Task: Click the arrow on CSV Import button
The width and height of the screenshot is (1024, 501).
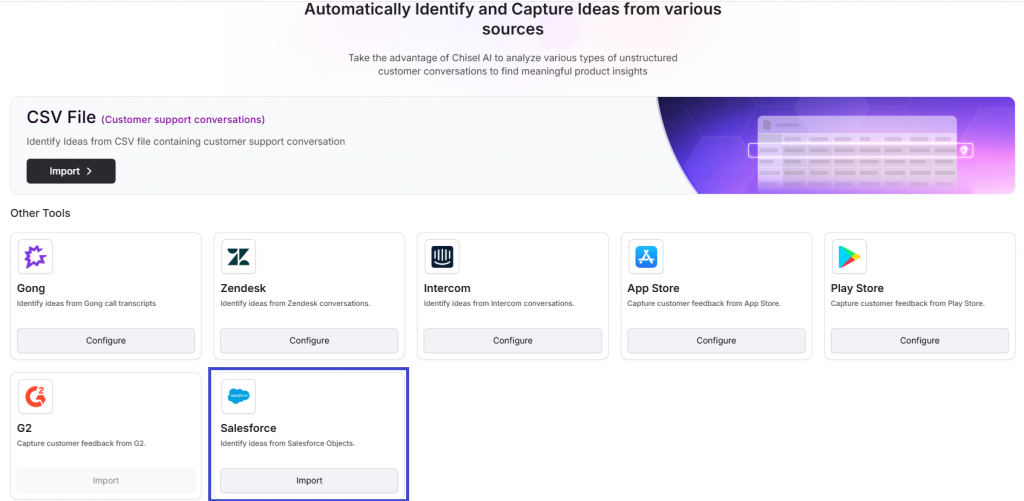Action: point(89,171)
